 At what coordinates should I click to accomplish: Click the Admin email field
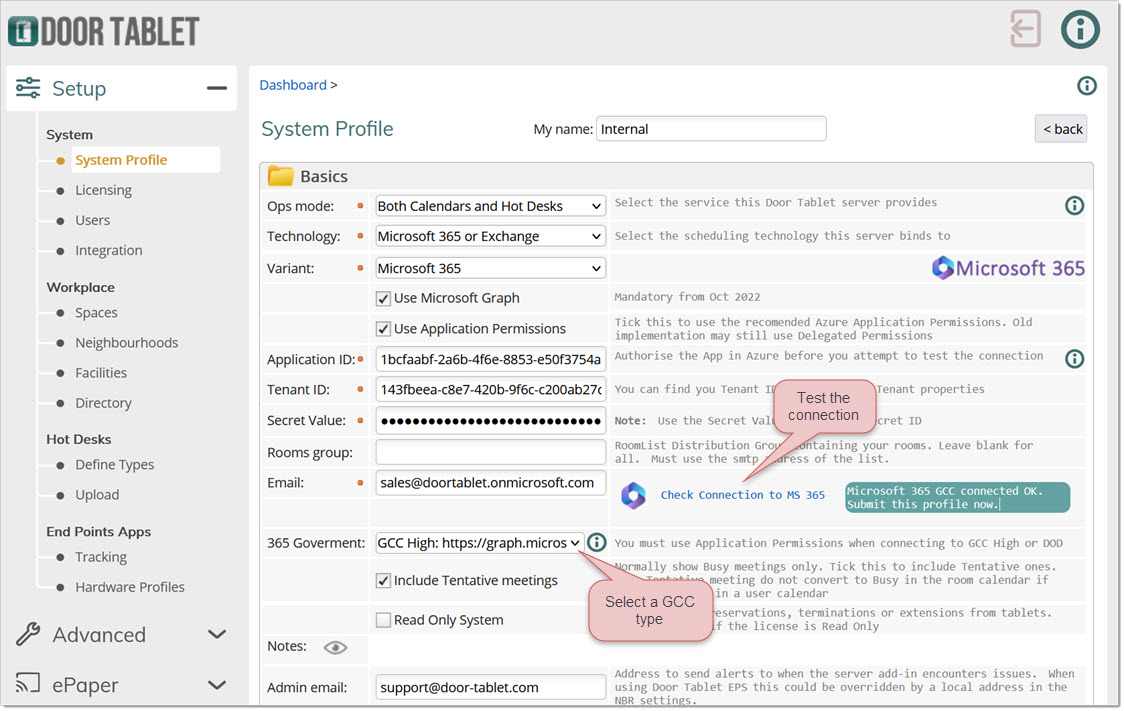pos(490,687)
